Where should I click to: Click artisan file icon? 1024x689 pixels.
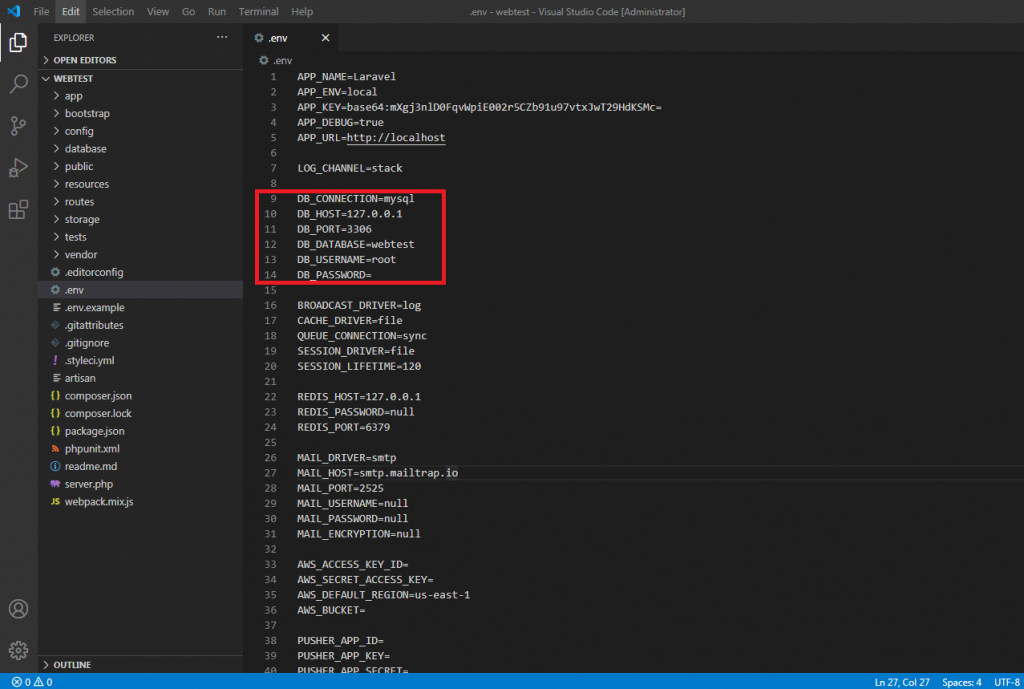point(57,378)
